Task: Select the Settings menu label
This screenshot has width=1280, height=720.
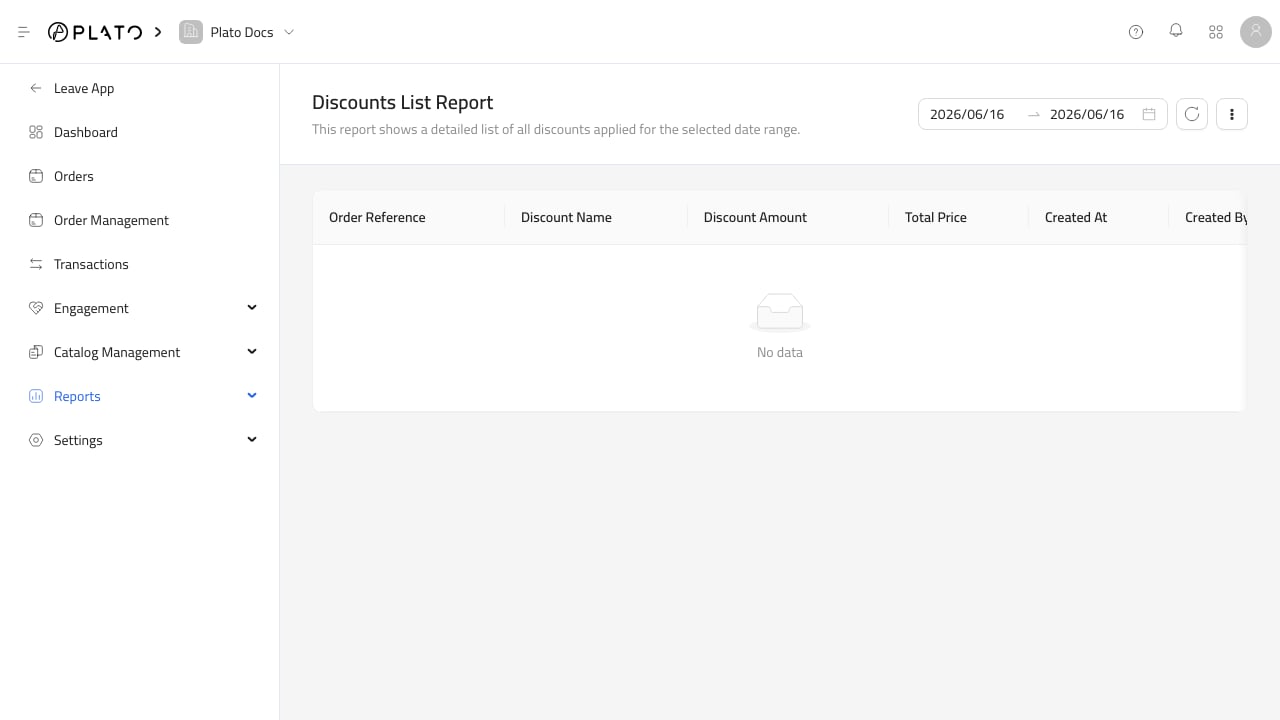Action: [78, 440]
